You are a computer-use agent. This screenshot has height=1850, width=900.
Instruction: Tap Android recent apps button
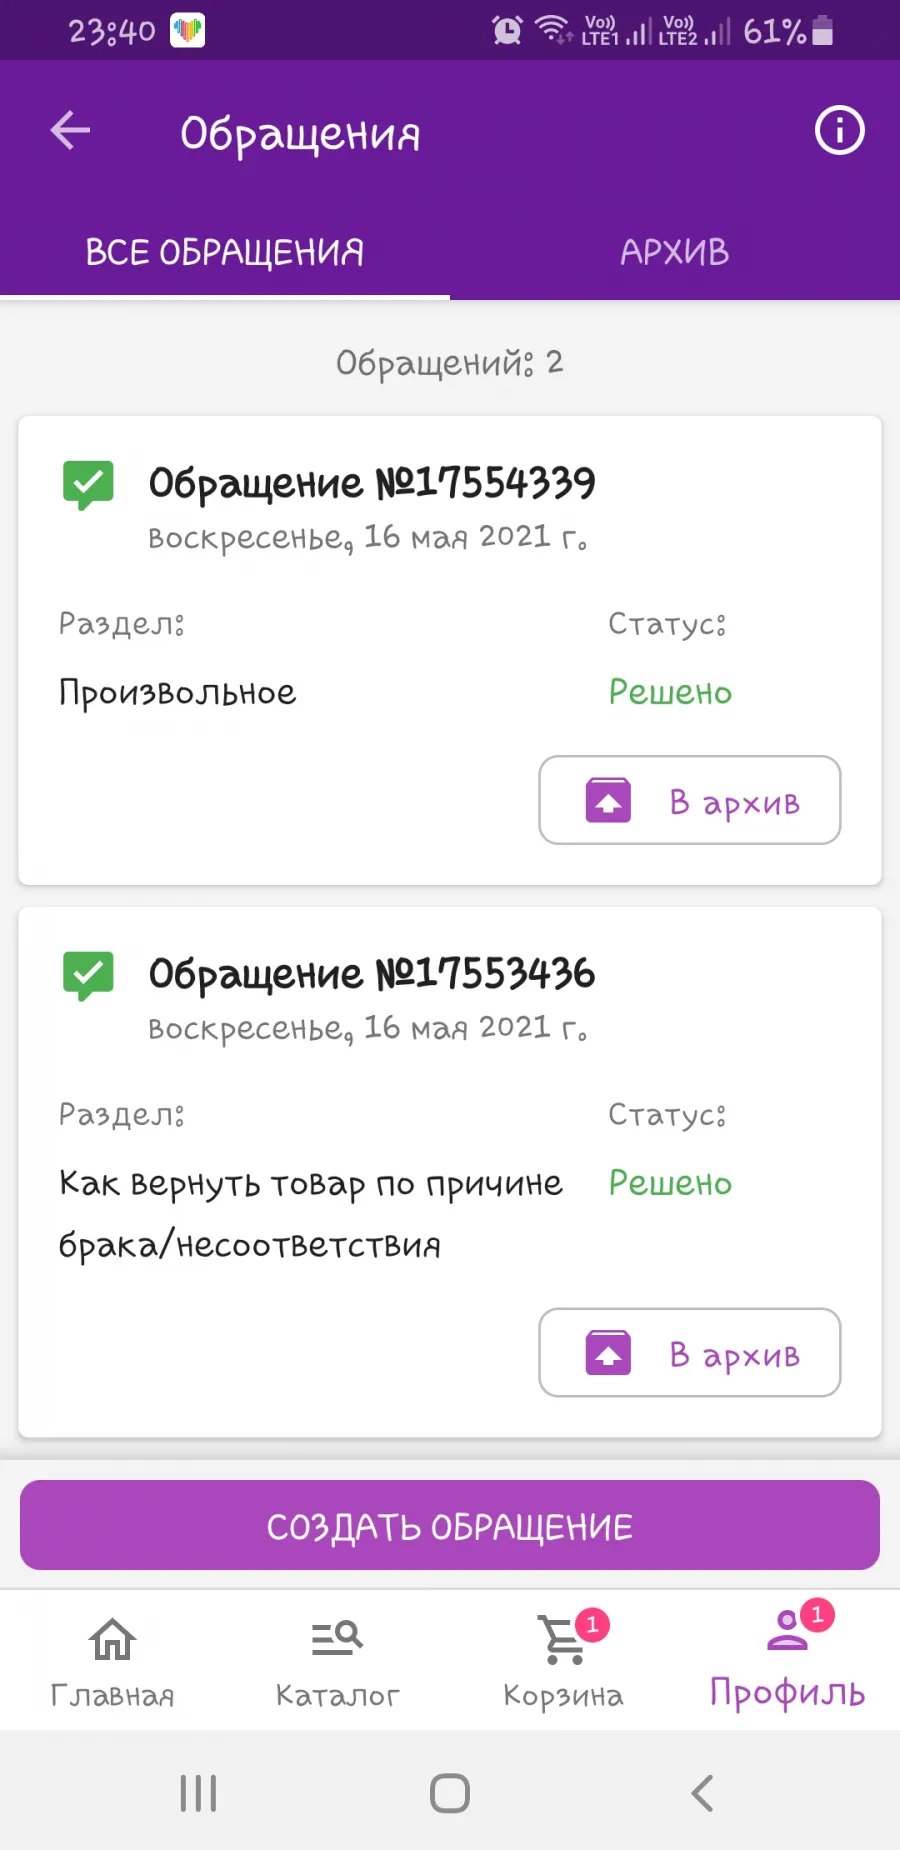tap(198, 1793)
